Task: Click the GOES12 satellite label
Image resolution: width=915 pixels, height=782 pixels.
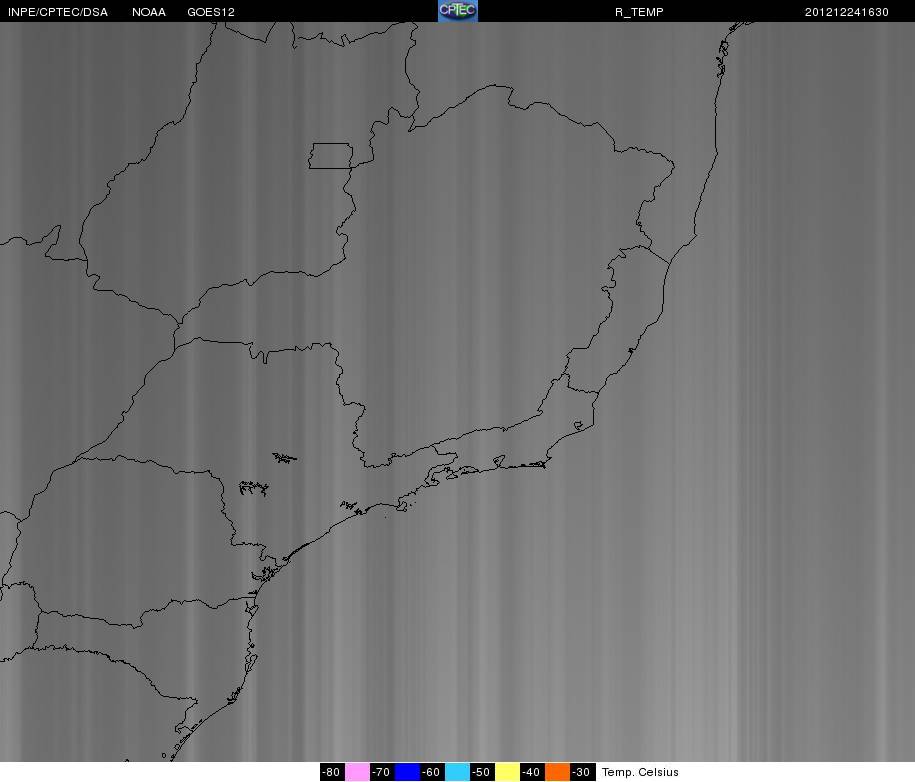Action: coord(211,12)
